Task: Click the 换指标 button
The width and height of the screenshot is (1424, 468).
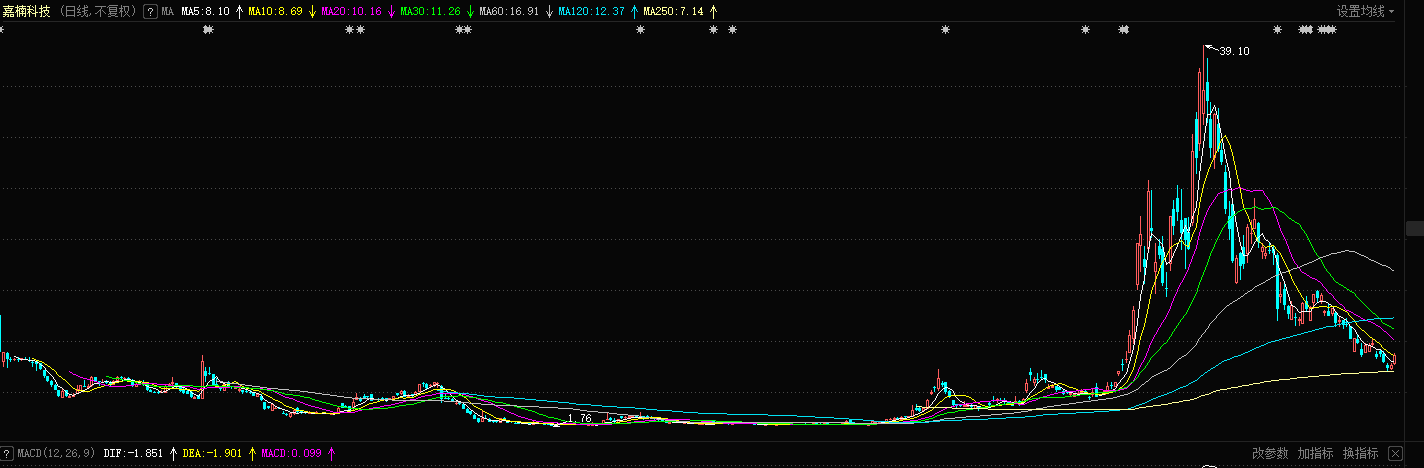Action: point(1360,453)
